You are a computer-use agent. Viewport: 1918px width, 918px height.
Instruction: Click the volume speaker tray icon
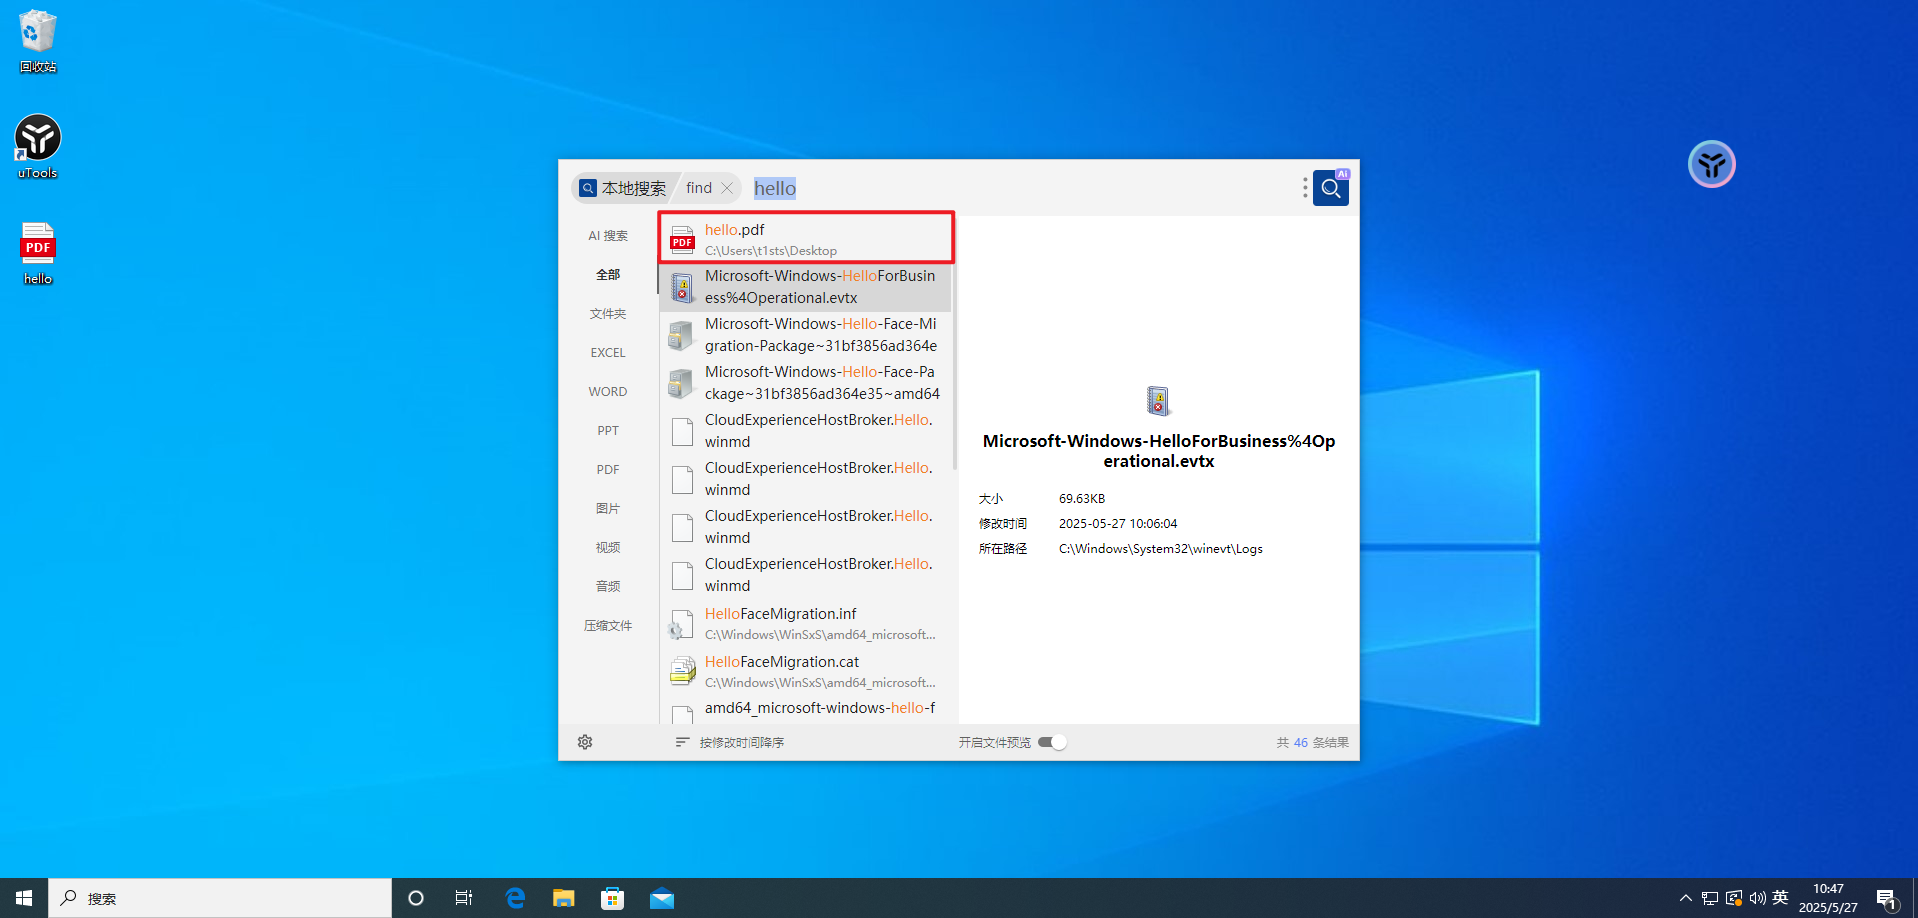(x=1757, y=898)
